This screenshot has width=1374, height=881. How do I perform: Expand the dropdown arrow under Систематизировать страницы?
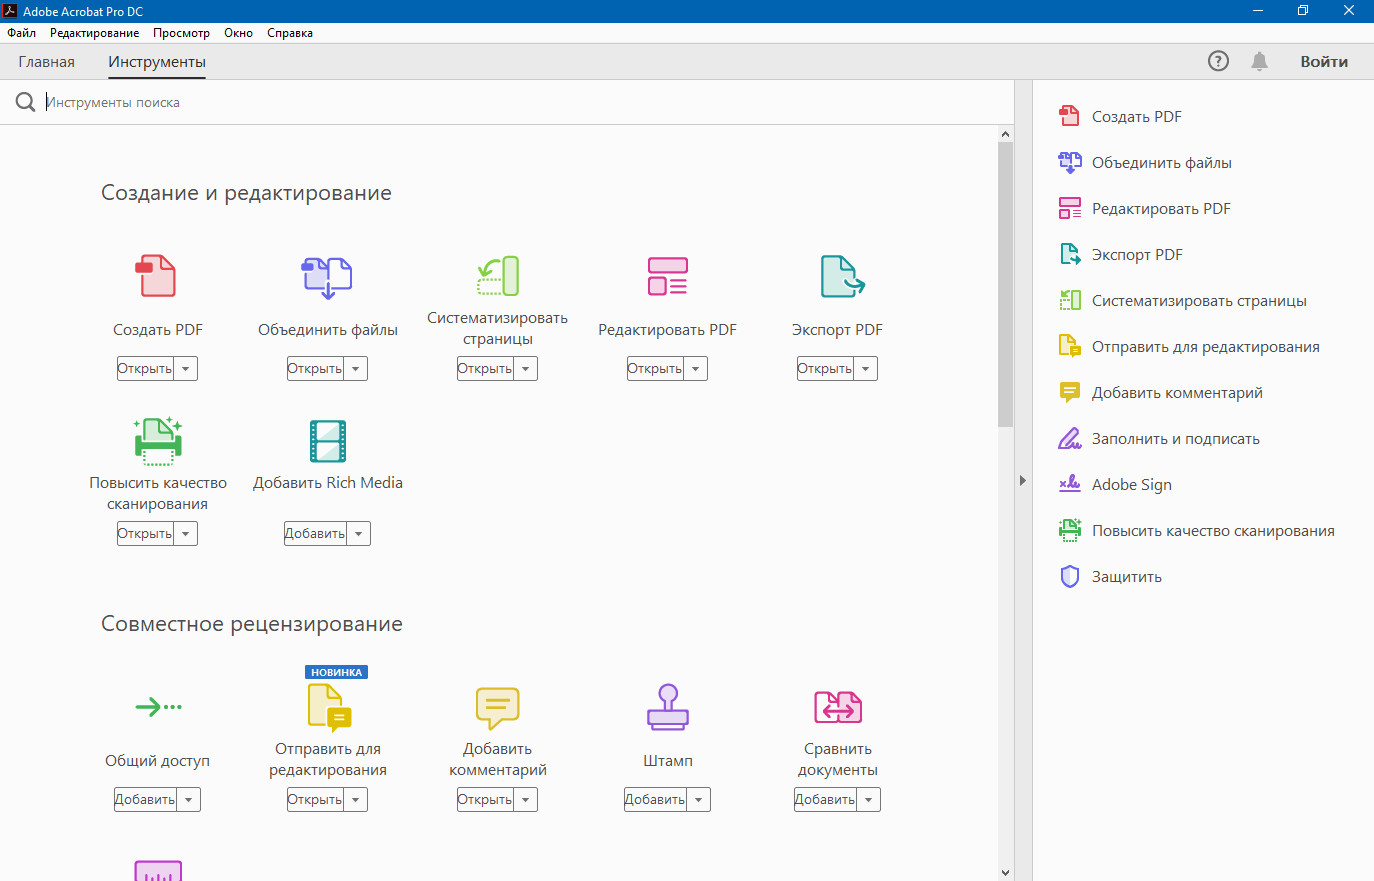pyautogui.click(x=526, y=369)
